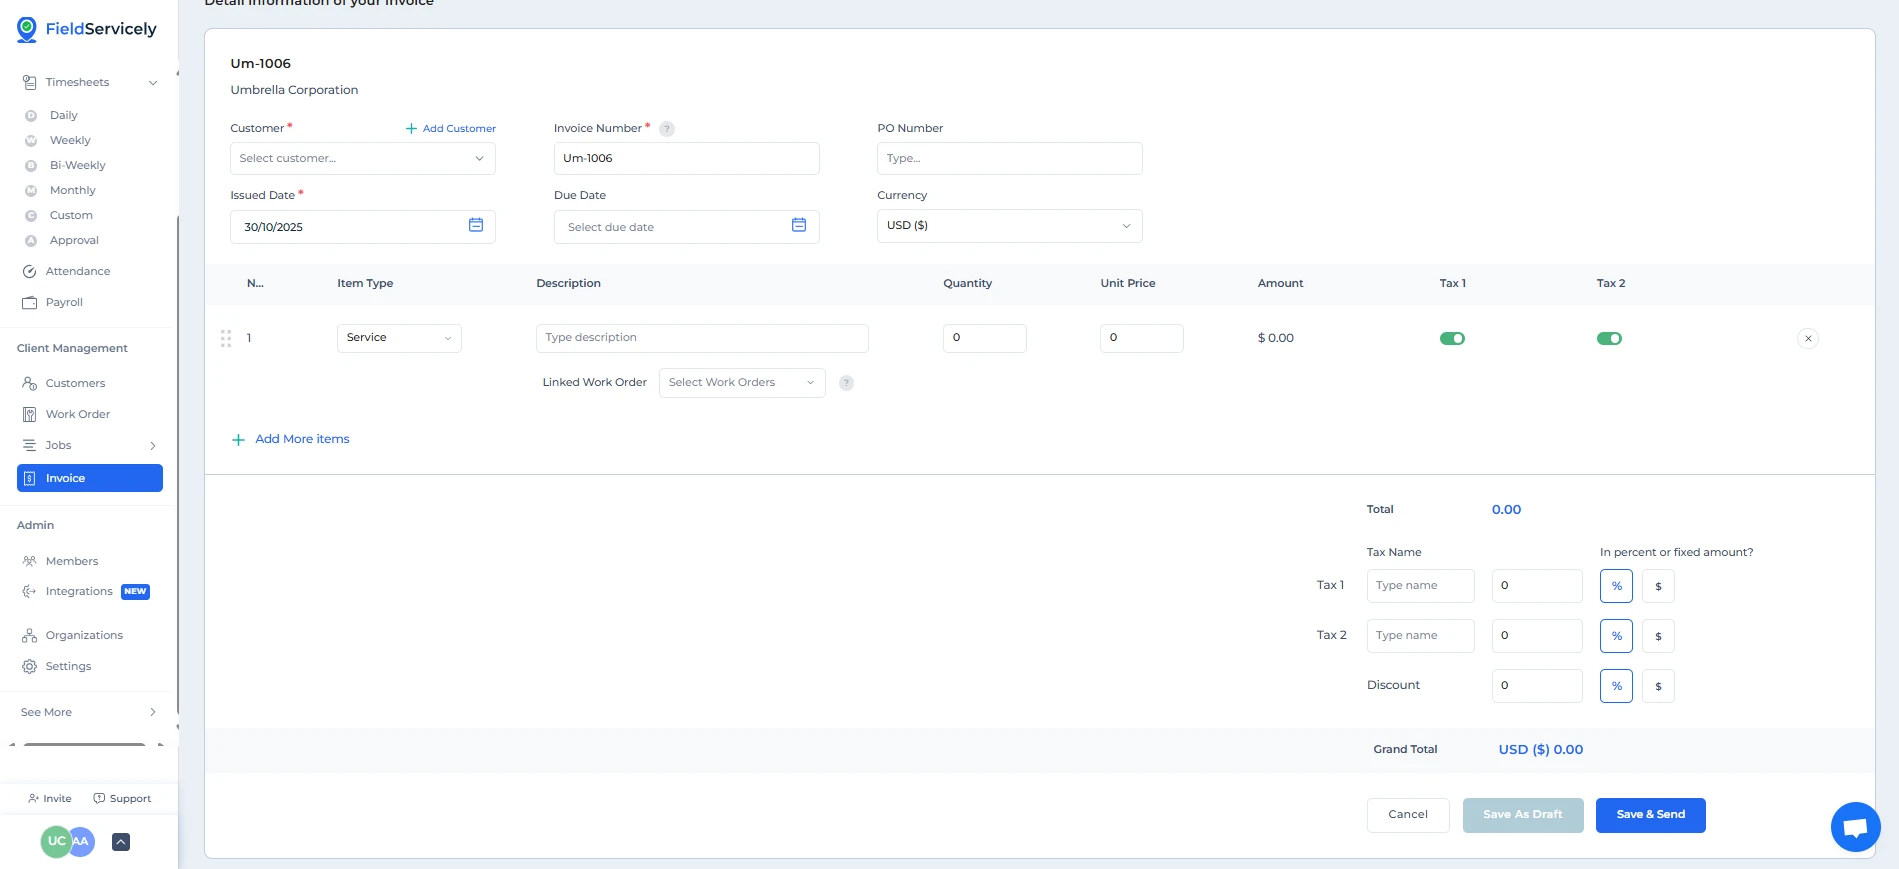This screenshot has width=1899, height=869.
Task: Collapse the Timesheets section chevron
Action: tap(153, 83)
